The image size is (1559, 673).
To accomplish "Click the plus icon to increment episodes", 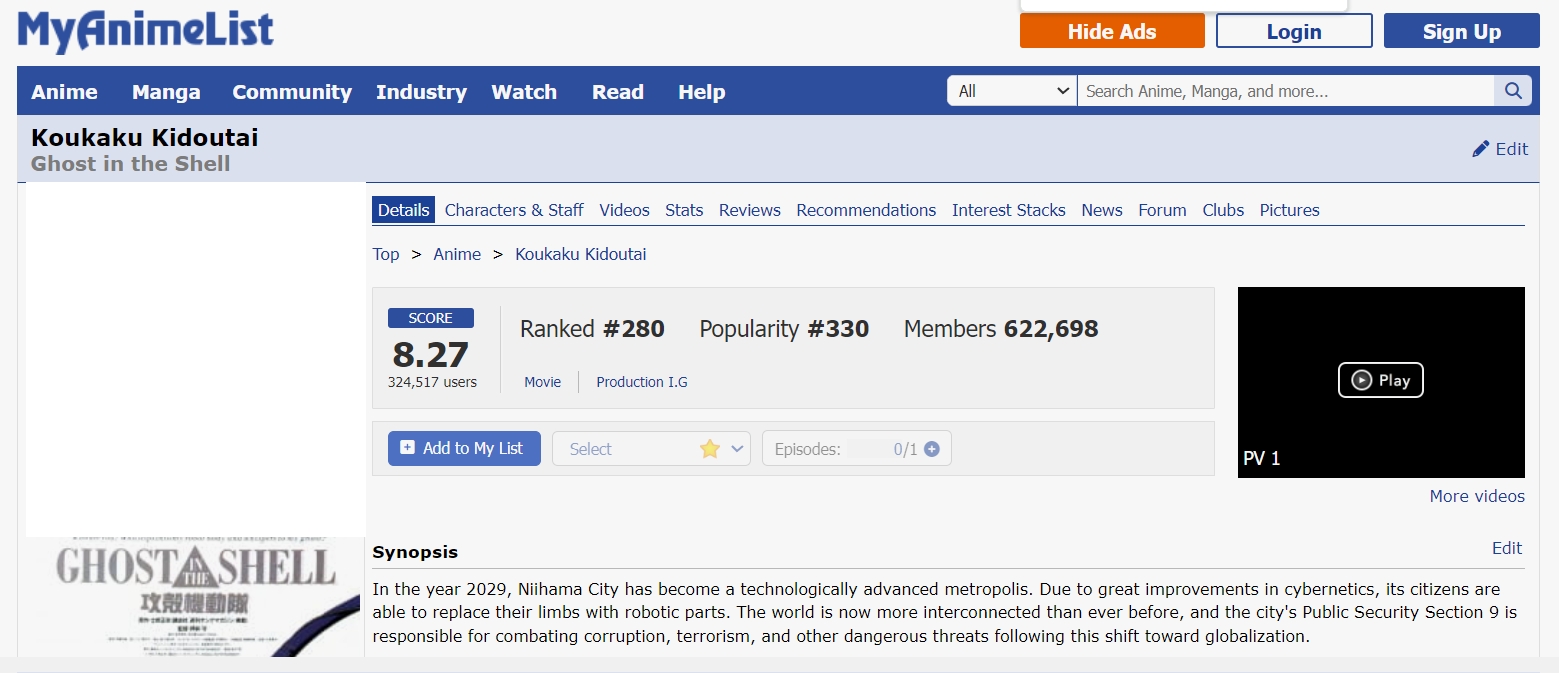I will coord(932,449).
